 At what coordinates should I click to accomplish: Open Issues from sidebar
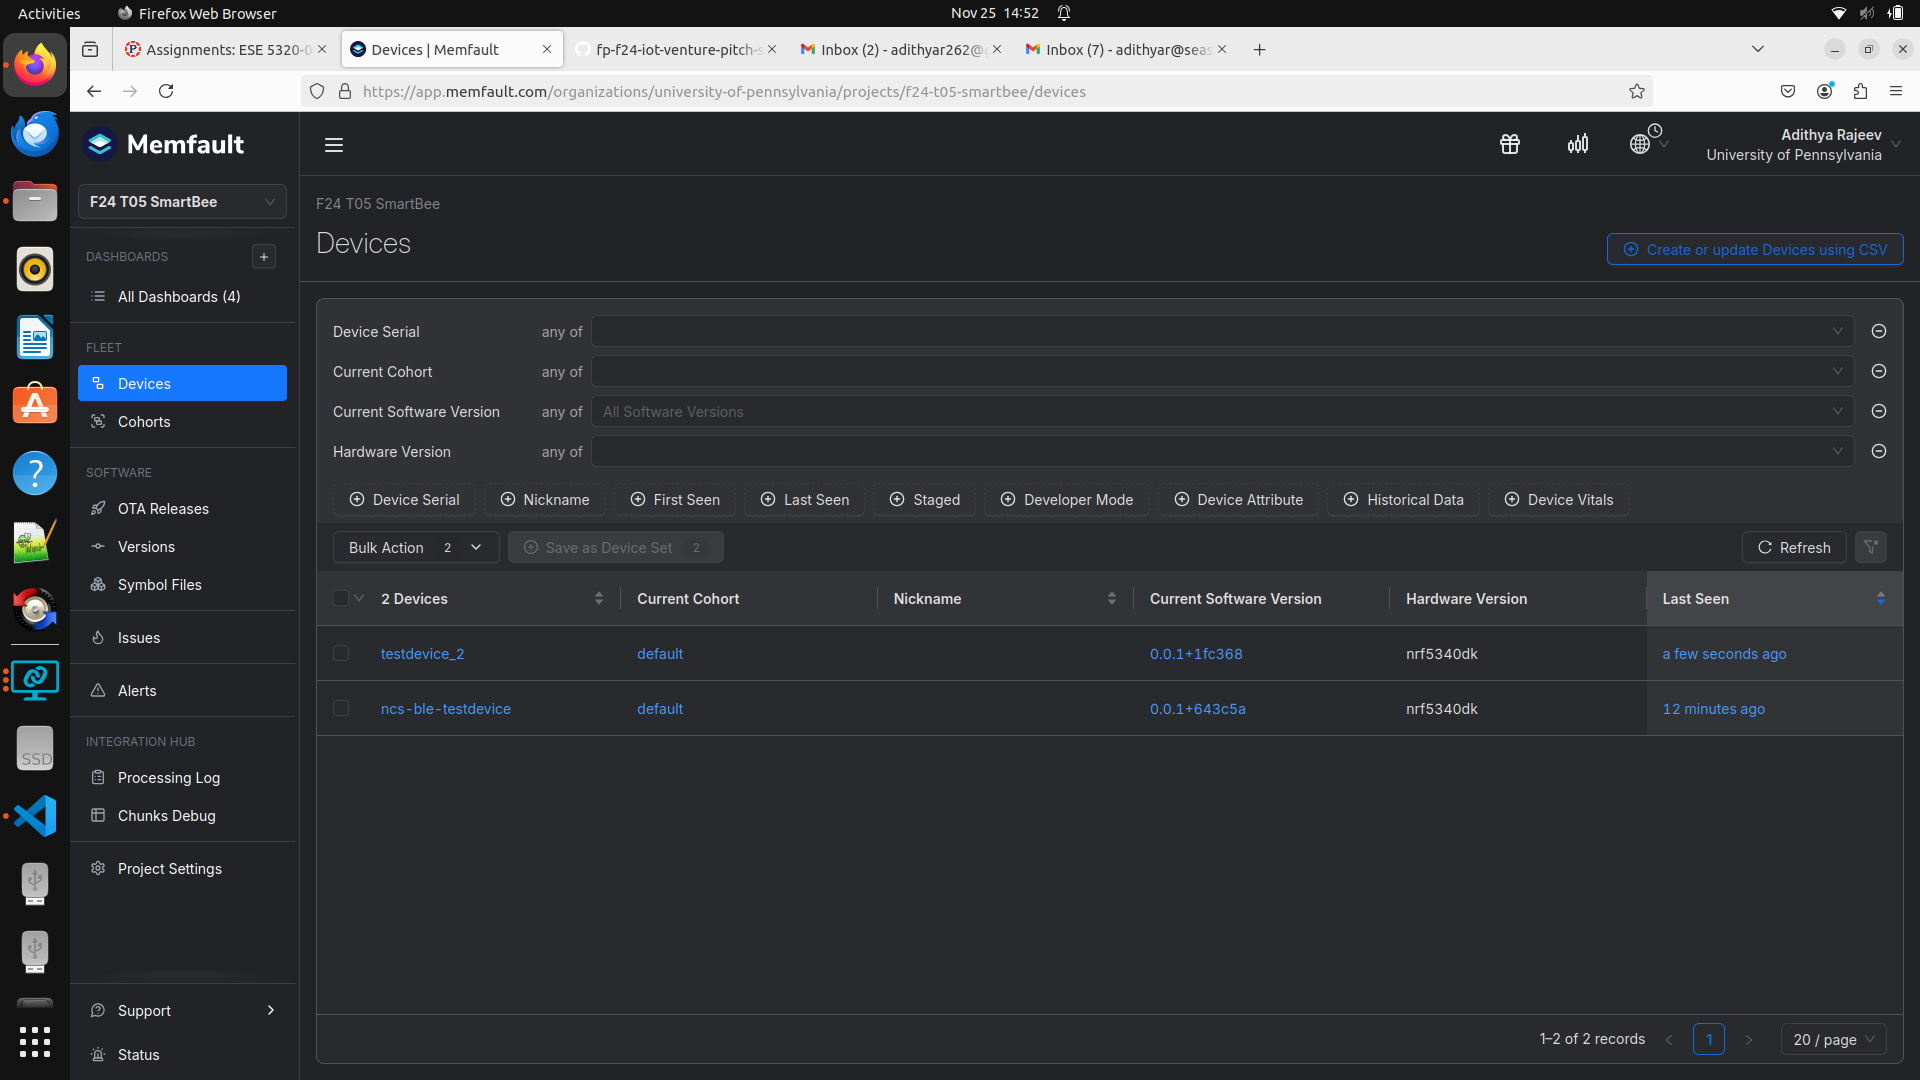pos(138,637)
